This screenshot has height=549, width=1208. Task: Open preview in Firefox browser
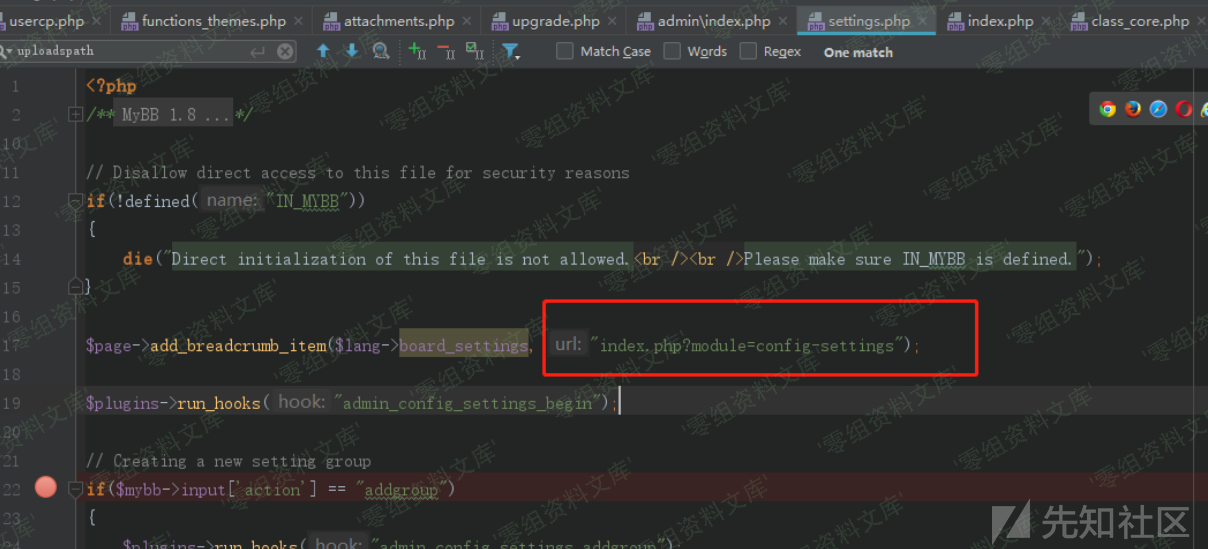1133,109
